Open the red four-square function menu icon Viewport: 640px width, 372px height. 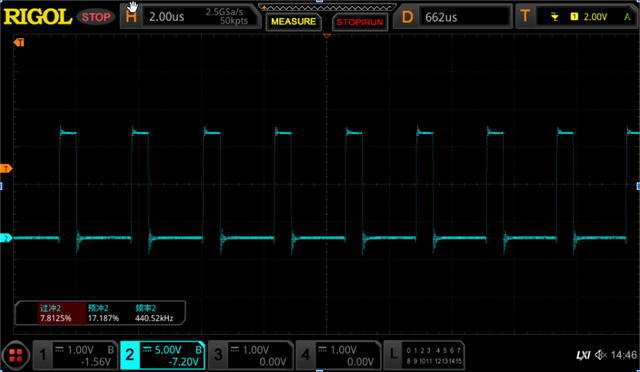point(16,355)
